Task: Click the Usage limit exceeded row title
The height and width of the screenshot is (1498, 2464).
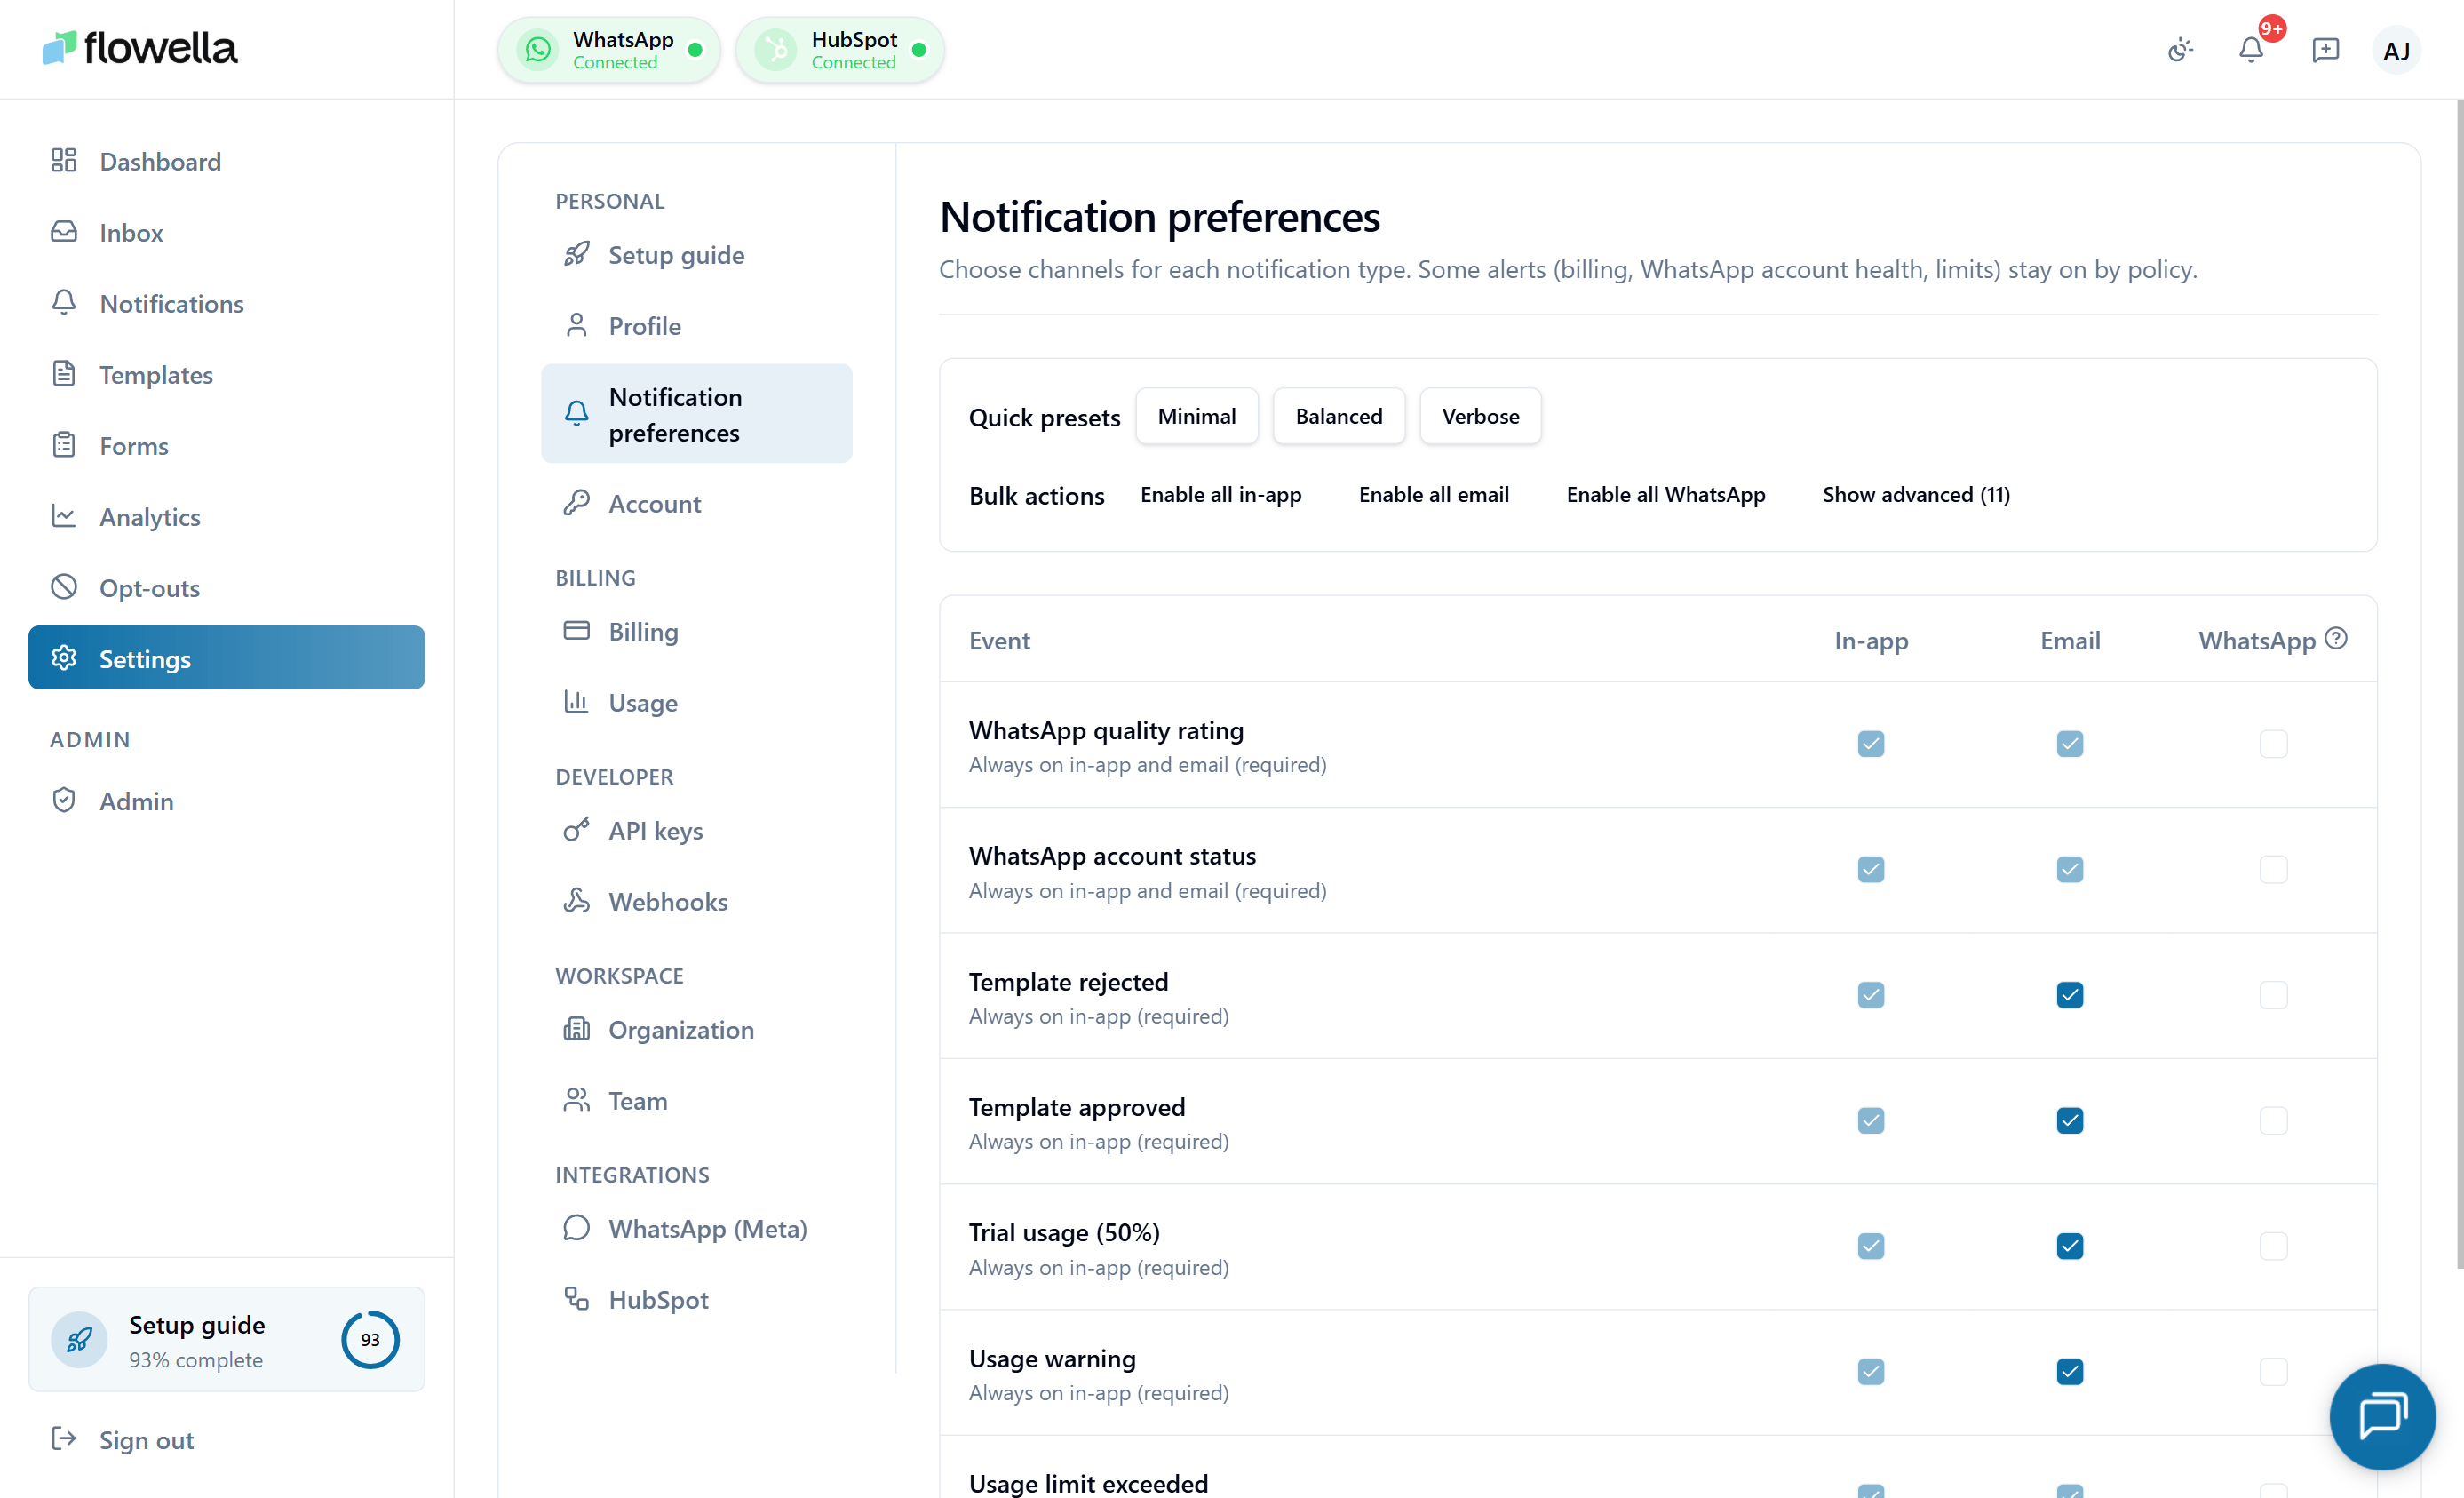Action: (1088, 1483)
